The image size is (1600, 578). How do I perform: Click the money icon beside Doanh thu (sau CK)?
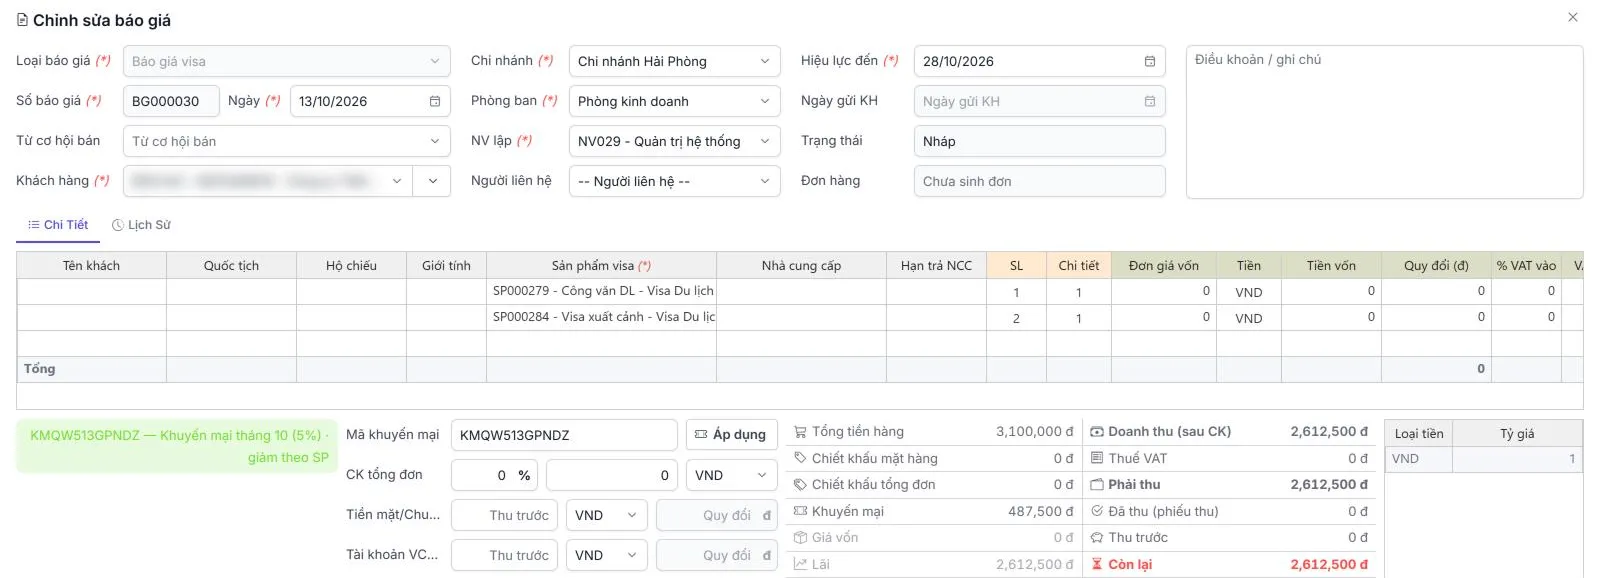(x=1097, y=432)
